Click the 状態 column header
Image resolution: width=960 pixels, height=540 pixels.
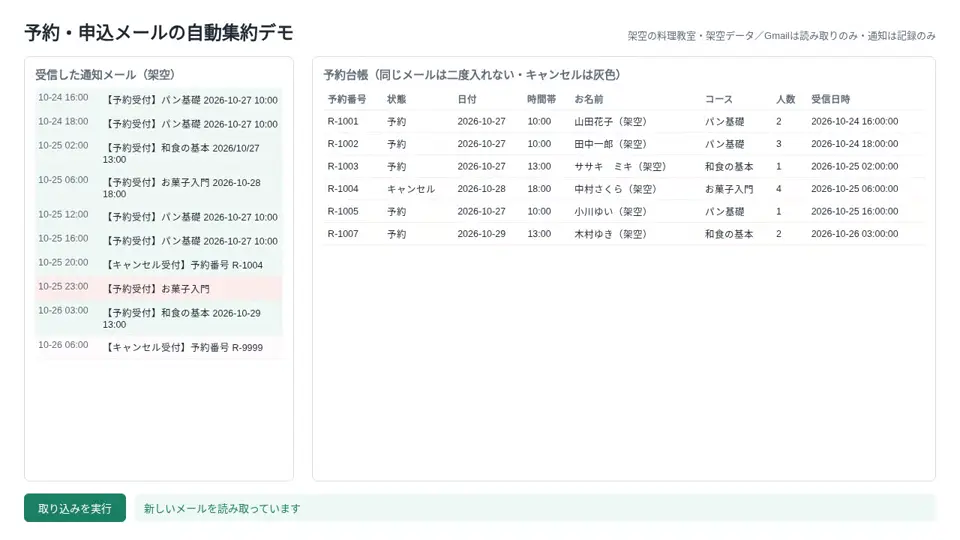coord(396,99)
